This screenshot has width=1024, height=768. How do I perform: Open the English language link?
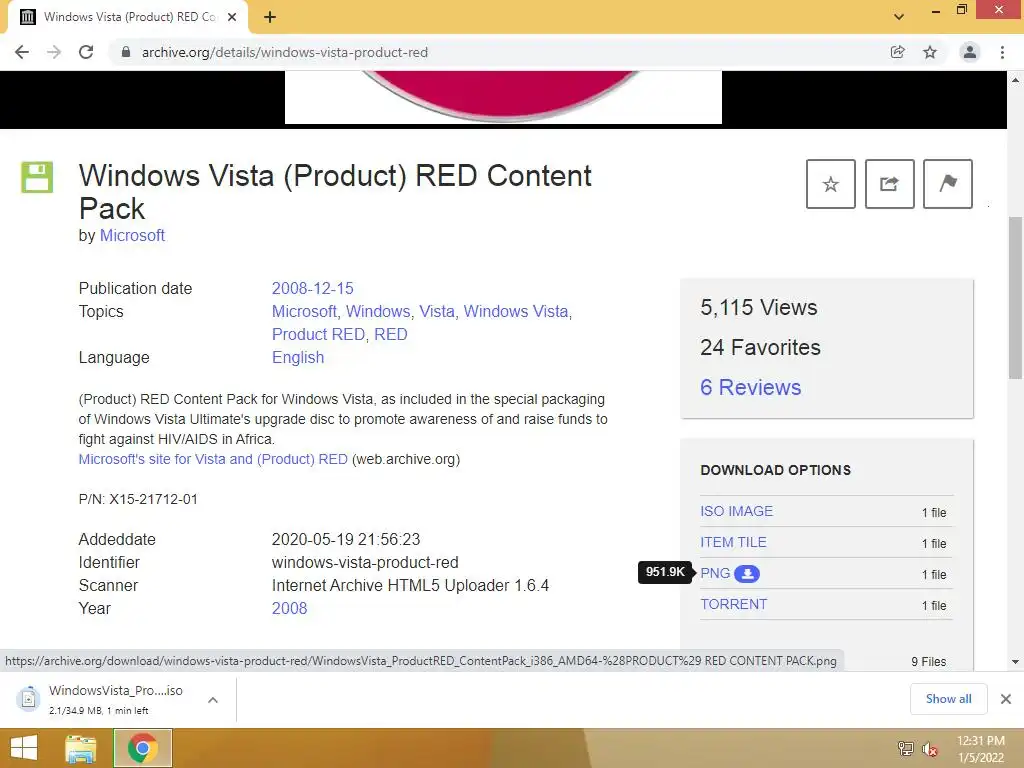298,357
